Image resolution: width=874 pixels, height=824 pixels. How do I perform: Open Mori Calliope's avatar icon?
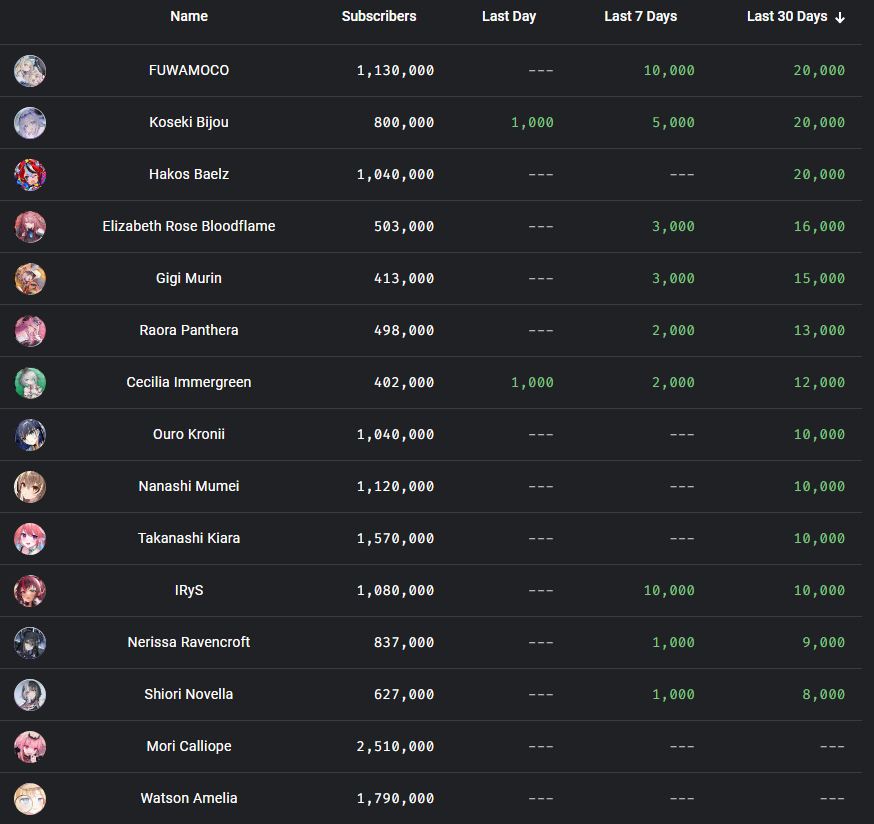pyautogui.click(x=30, y=747)
